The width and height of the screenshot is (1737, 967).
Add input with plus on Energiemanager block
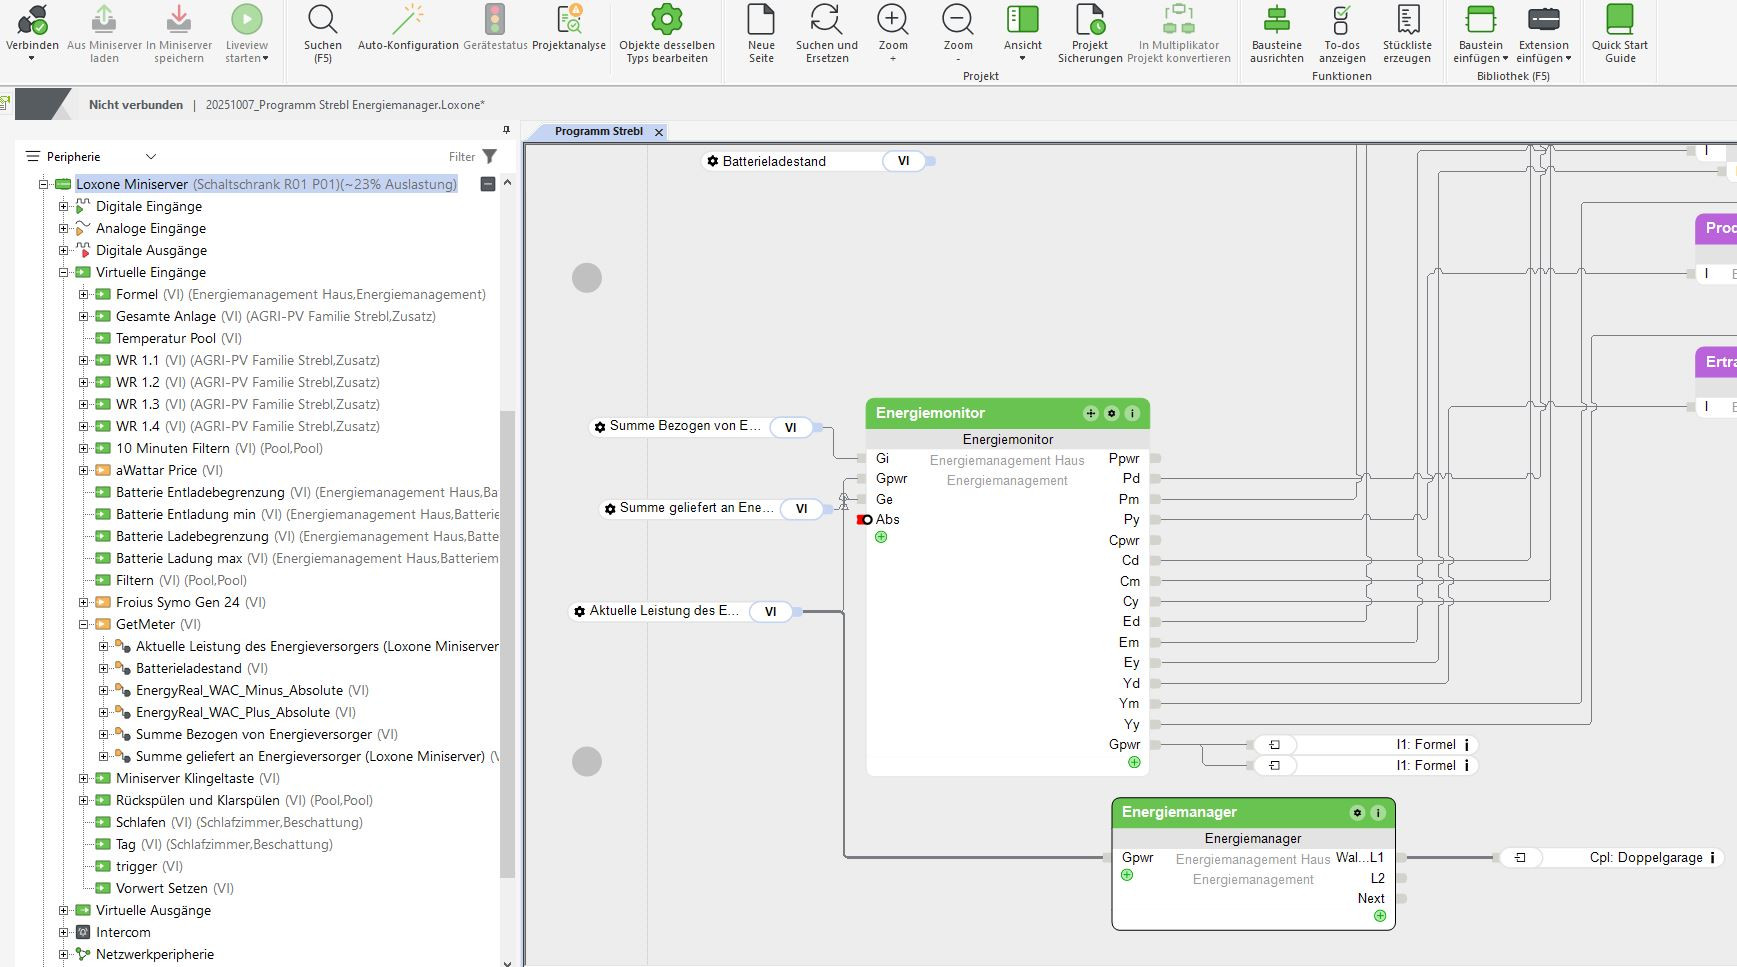point(1127,875)
